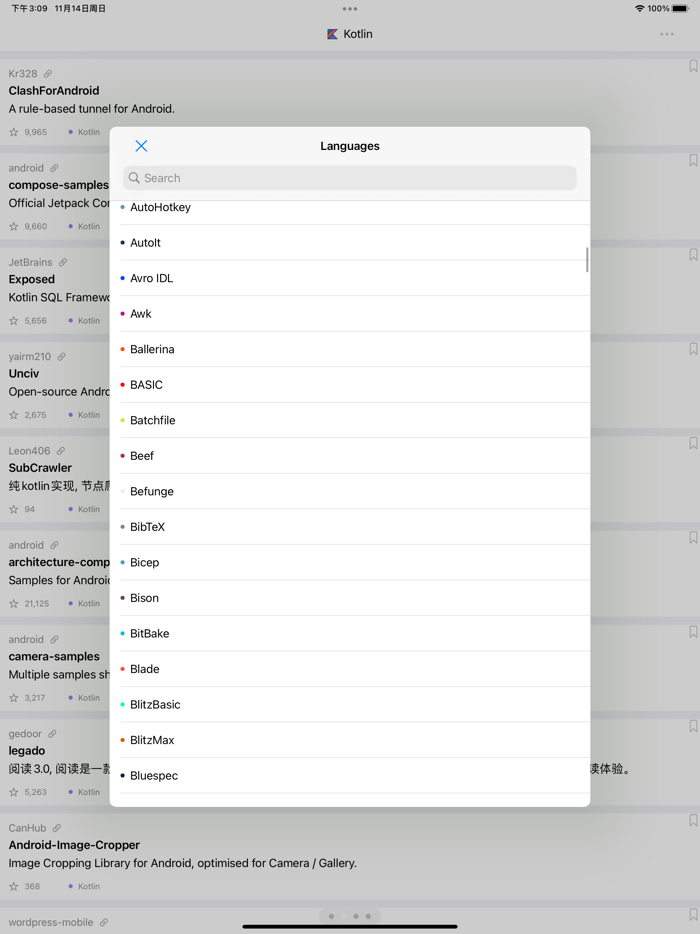The height and width of the screenshot is (934, 700).
Task: Open link icon next to JetBrains
Action: tap(63, 263)
